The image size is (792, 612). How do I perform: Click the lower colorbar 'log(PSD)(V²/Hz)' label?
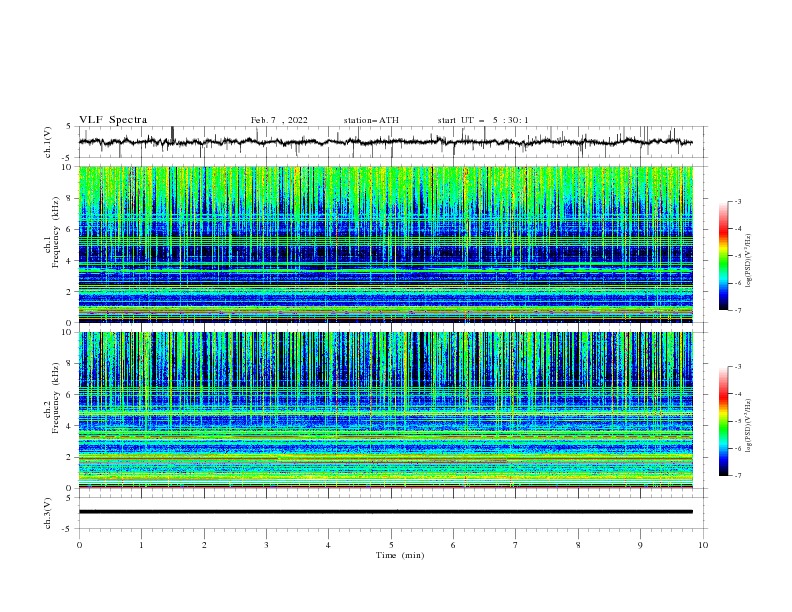click(x=749, y=425)
